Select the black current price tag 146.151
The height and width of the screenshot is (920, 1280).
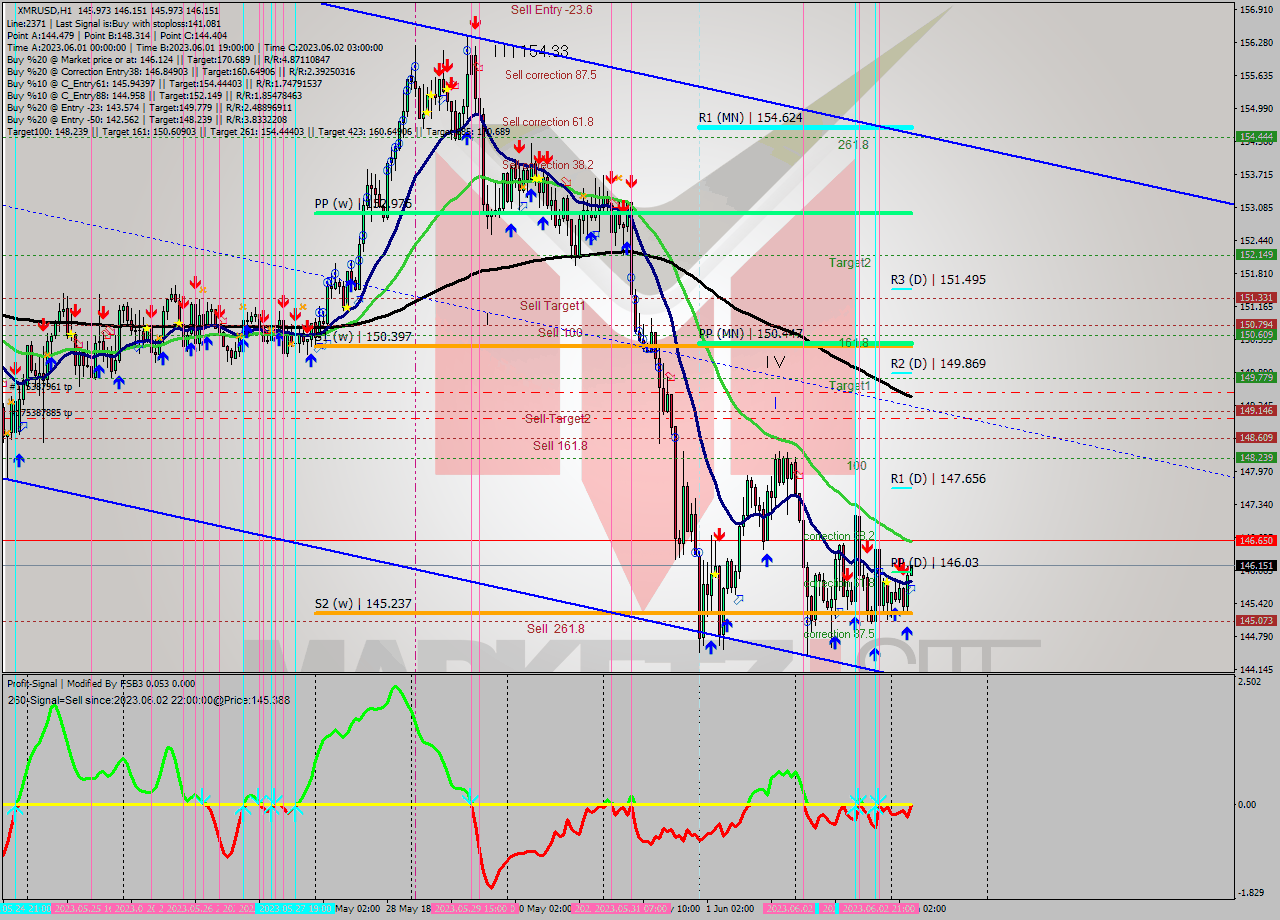[x=1256, y=565]
